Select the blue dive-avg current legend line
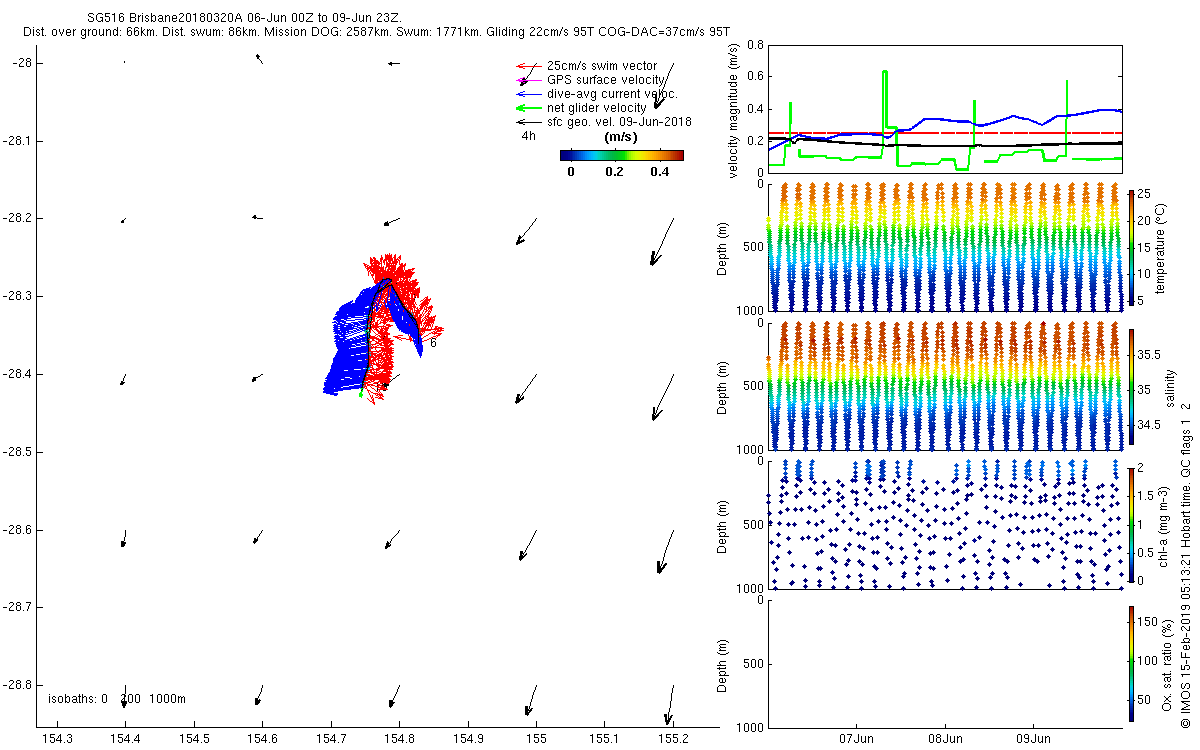Screen dimensions: 1200x750 pyautogui.click(x=523, y=94)
